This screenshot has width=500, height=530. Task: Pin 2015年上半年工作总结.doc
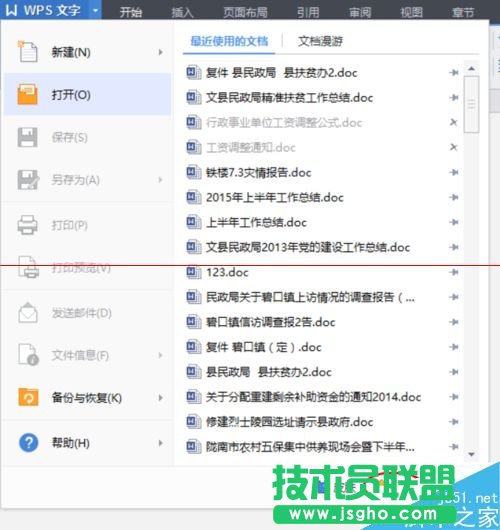tap(454, 197)
